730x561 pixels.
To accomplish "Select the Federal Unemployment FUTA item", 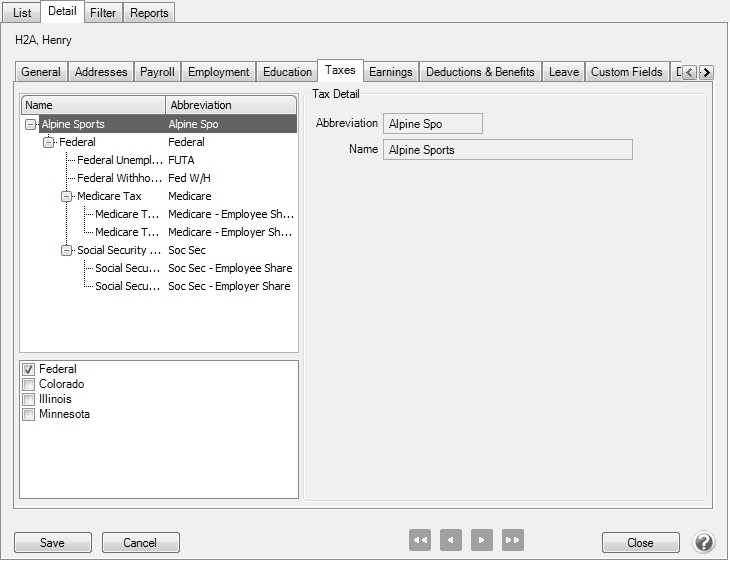I will [119, 160].
